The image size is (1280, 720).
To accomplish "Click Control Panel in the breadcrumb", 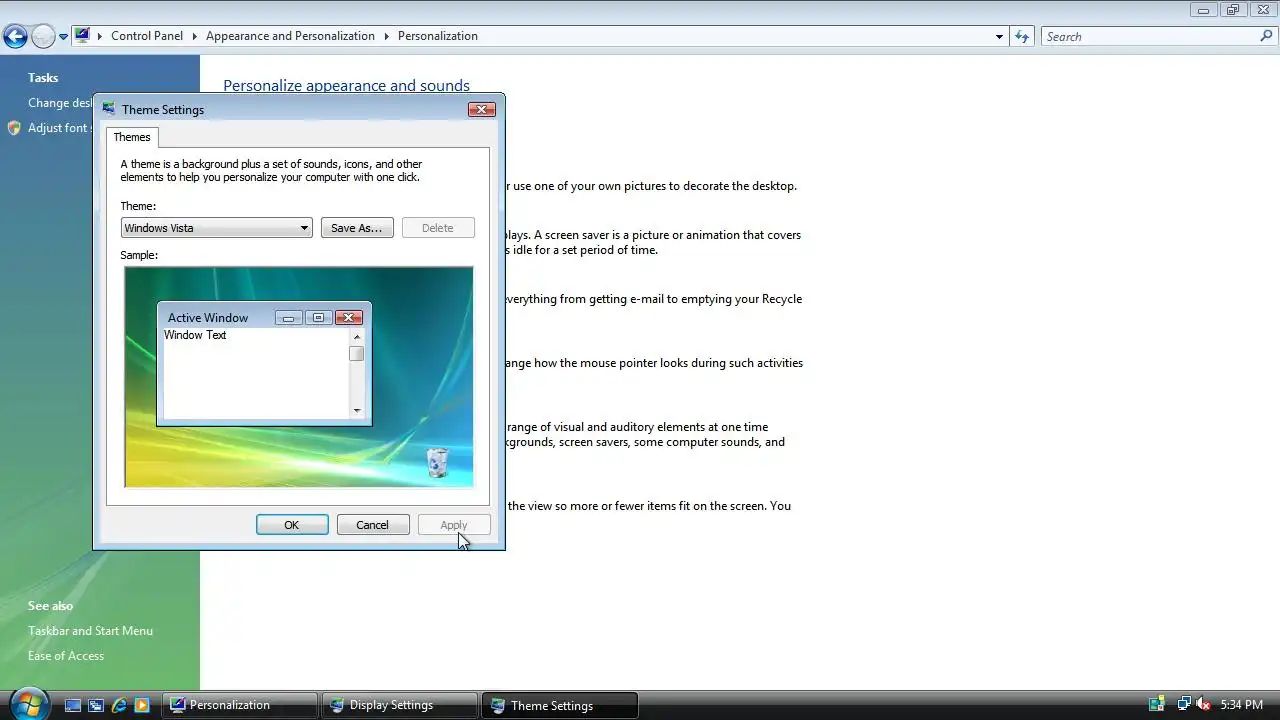I will [x=147, y=36].
